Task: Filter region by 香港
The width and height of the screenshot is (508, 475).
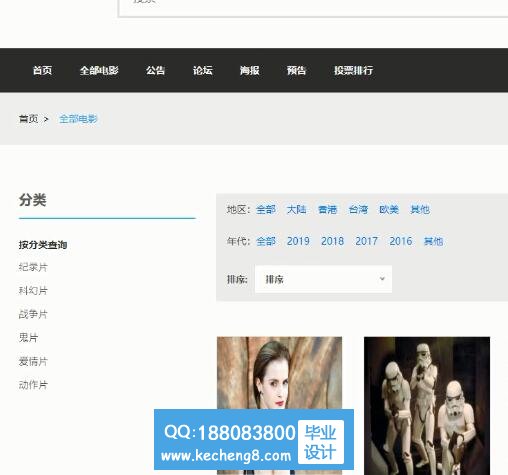Action: [x=327, y=209]
